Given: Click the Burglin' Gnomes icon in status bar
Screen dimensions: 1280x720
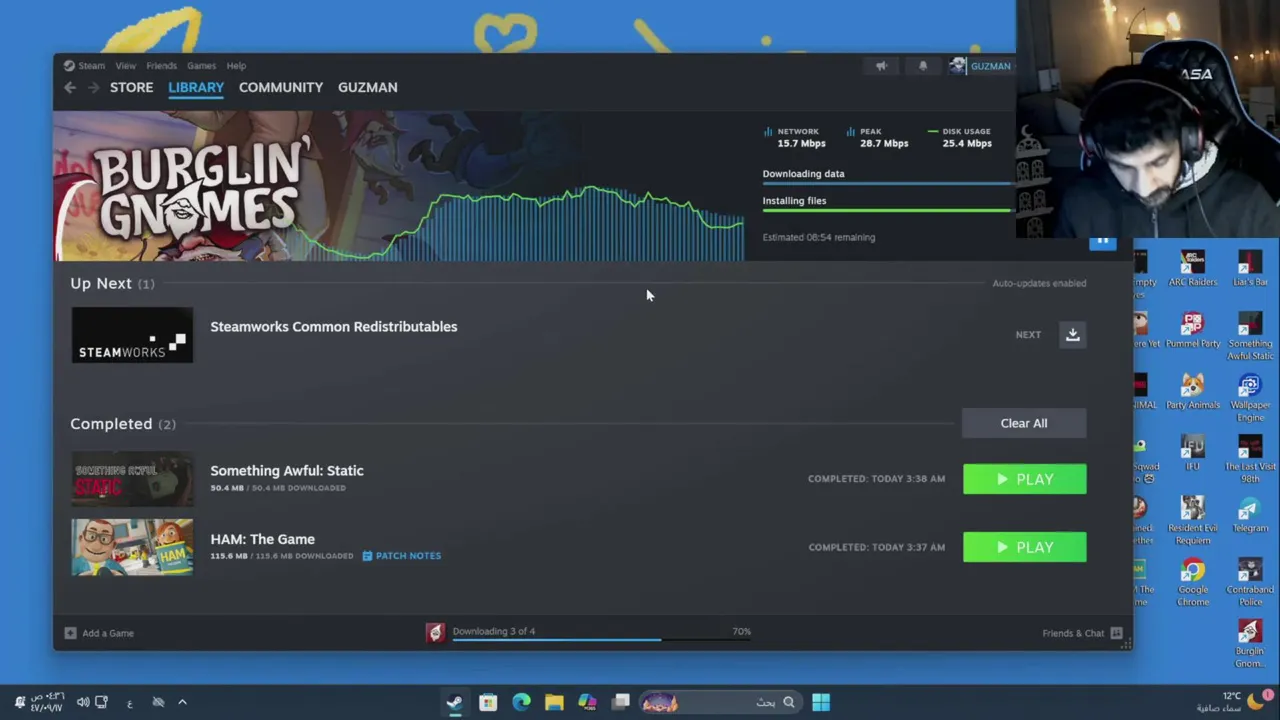Looking at the screenshot, I should coord(435,632).
